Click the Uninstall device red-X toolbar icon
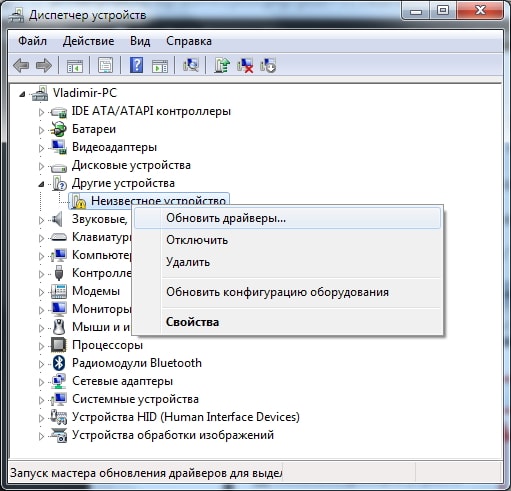The width and height of the screenshot is (511, 491). (245, 65)
